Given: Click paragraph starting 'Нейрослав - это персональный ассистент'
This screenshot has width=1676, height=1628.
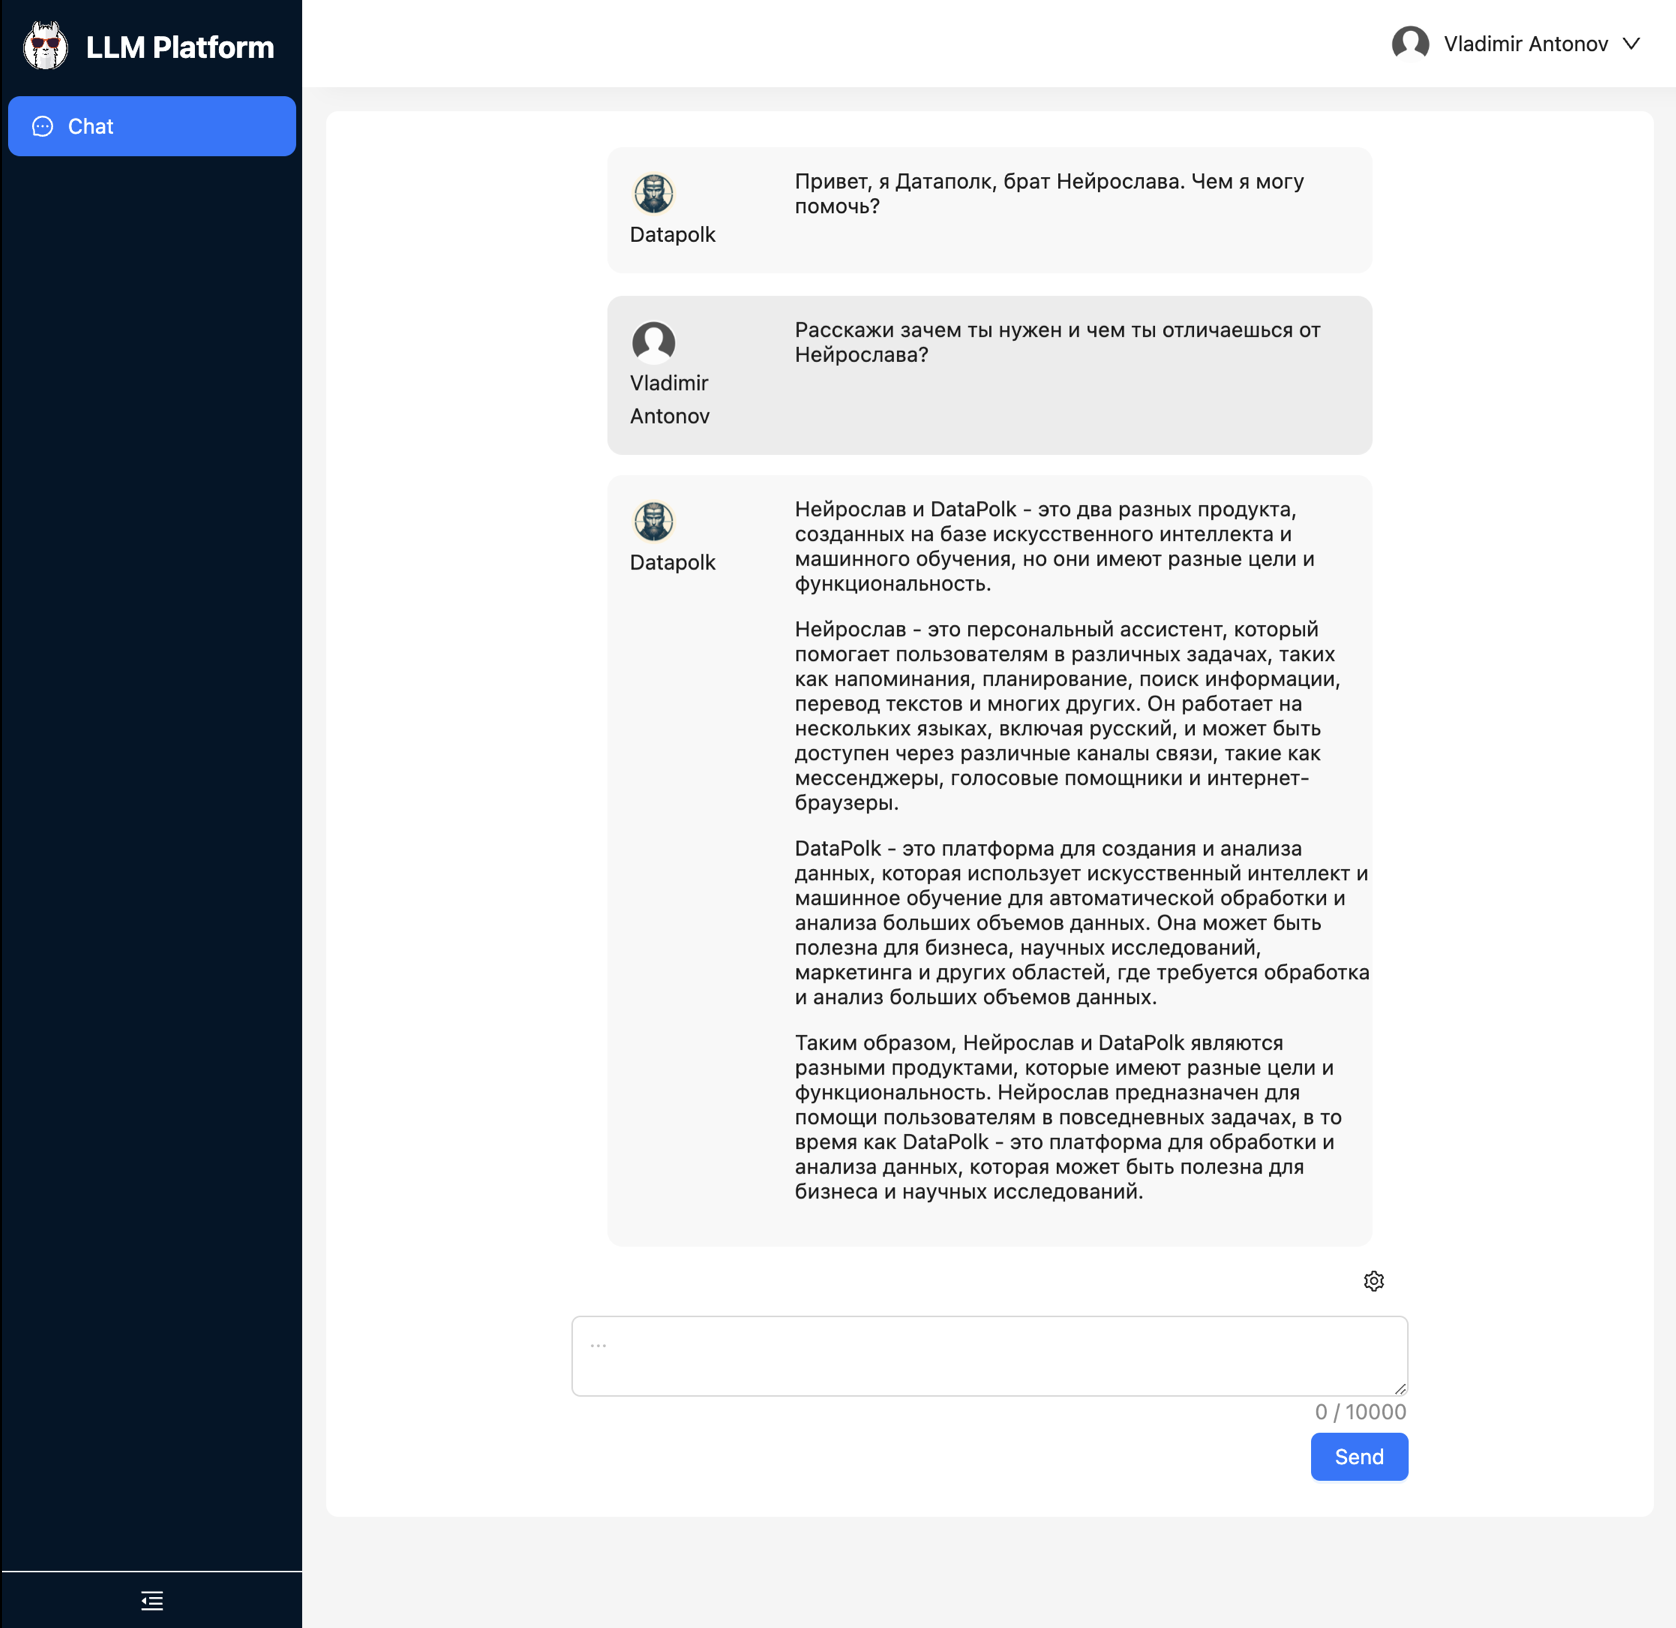Looking at the screenshot, I should pyautogui.click(x=1068, y=716).
